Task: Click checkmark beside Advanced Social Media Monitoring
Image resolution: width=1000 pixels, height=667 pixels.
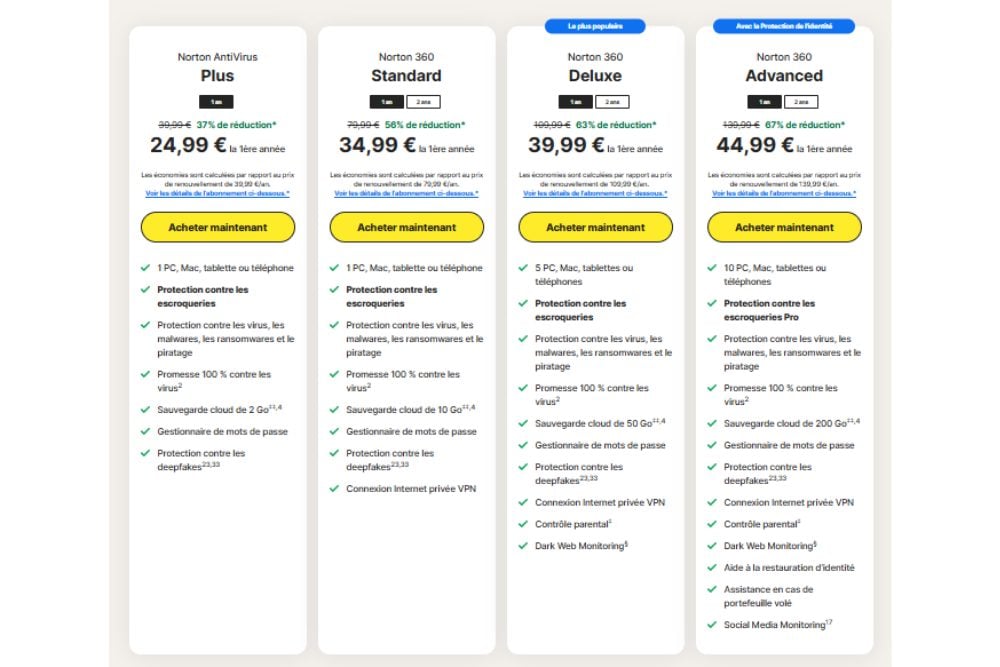Action: (713, 625)
